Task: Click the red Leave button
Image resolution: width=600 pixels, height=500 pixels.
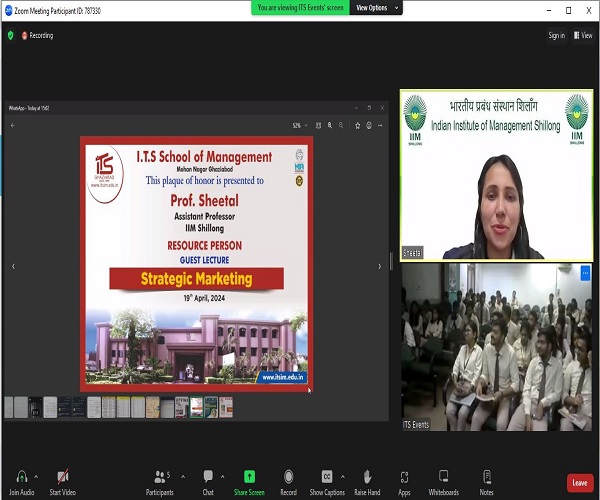Action: click(580, 483)
